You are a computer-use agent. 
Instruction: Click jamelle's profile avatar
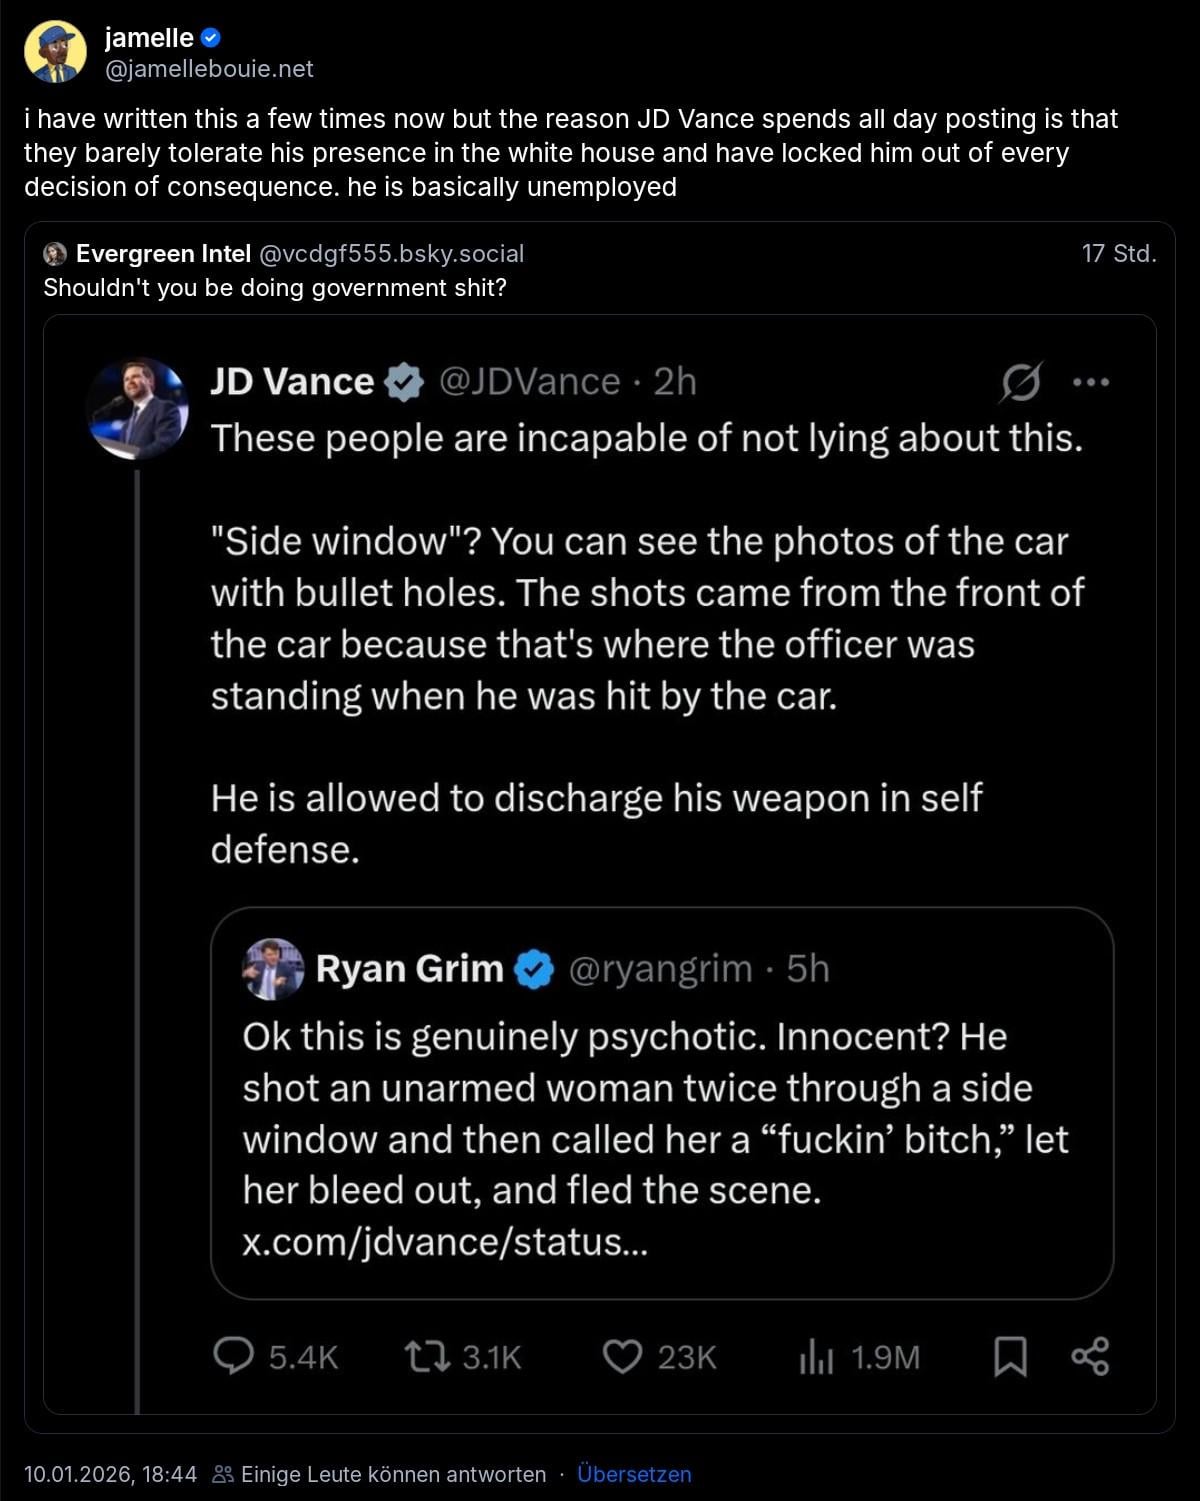[55, 52]
